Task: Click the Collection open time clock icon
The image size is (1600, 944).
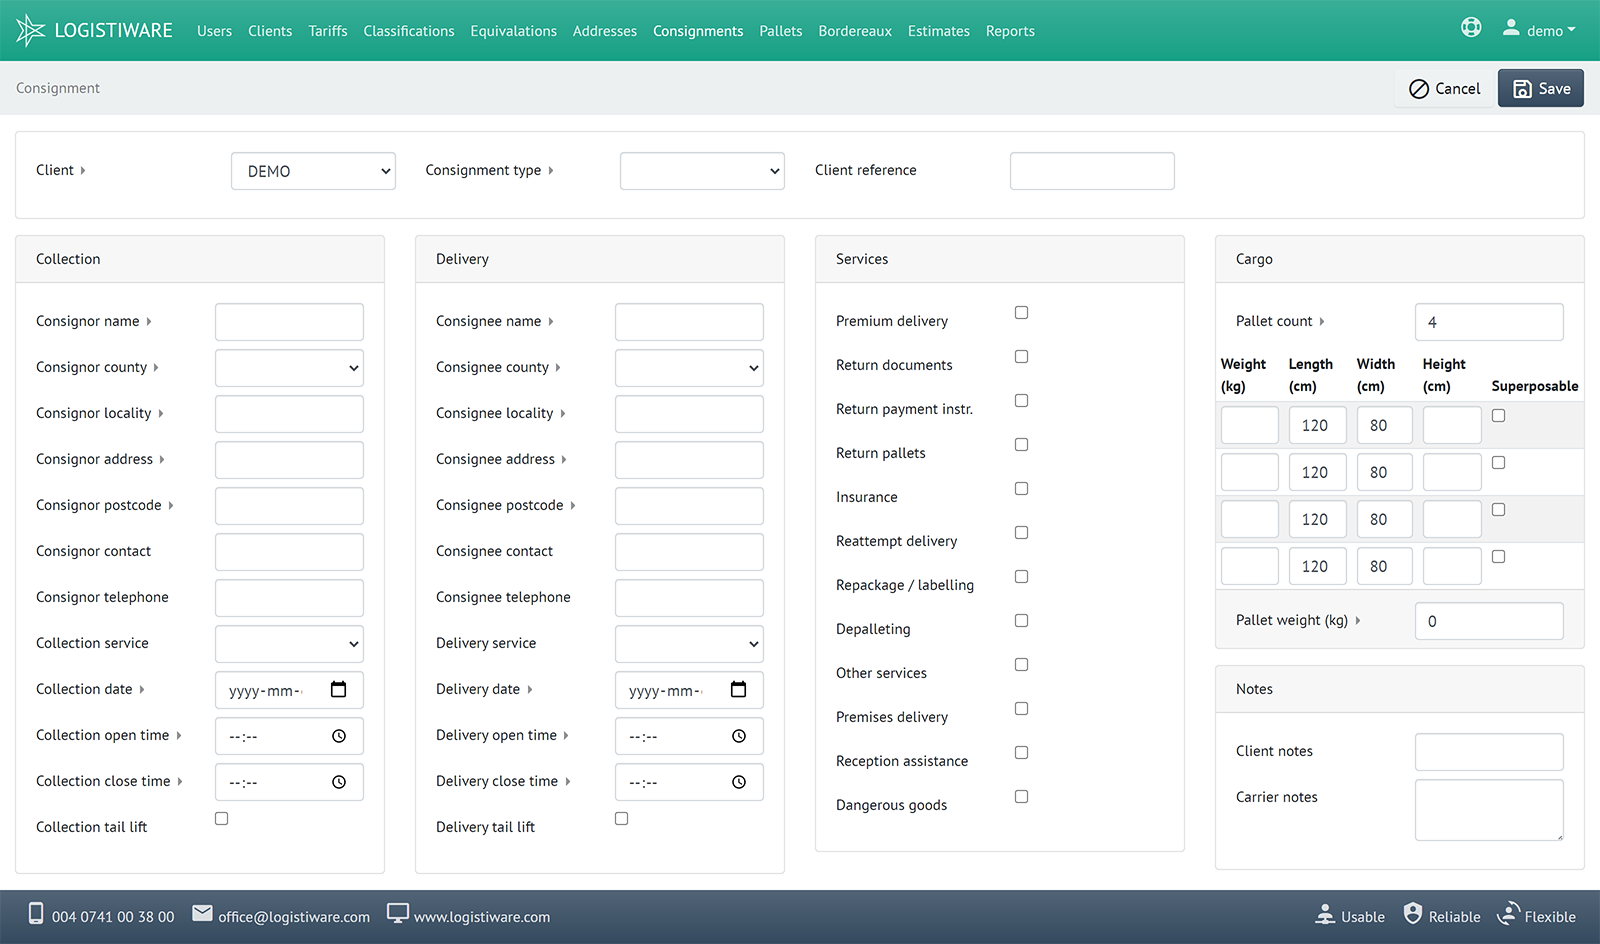Action: (339, 736)
